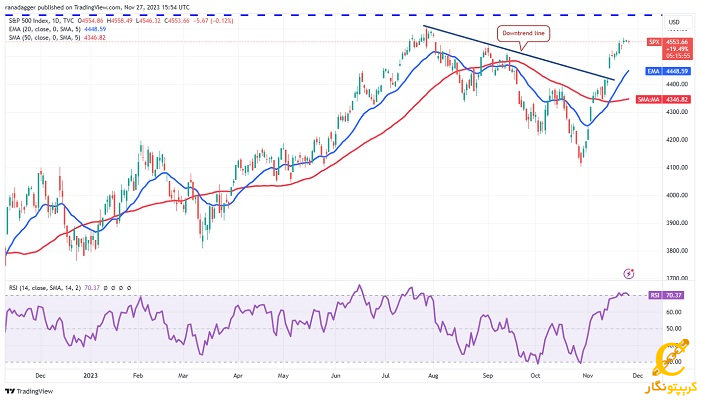The width and height of the screenshot is (701, 400).
Task: Open the USD currency selector
Action: coord(674,22)
